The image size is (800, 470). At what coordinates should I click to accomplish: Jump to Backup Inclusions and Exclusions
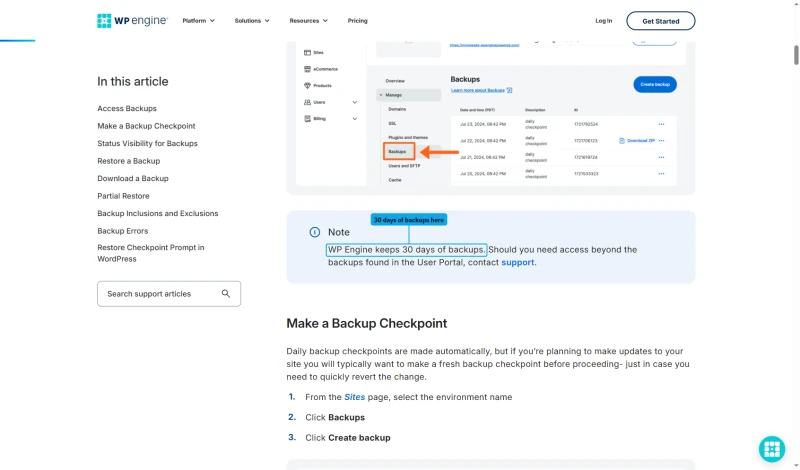point(158,213)
